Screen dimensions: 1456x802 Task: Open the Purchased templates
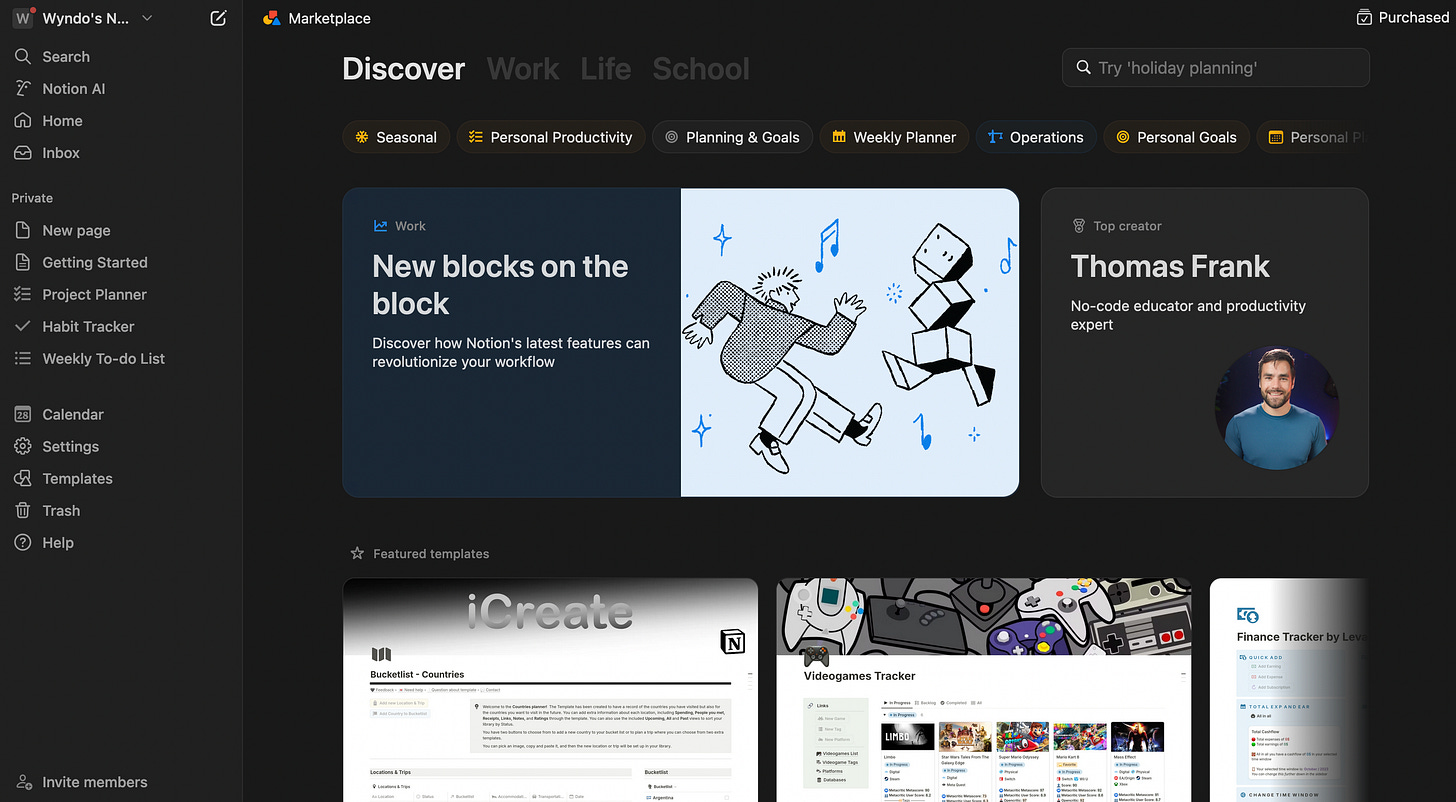(x=1402, y=17)
